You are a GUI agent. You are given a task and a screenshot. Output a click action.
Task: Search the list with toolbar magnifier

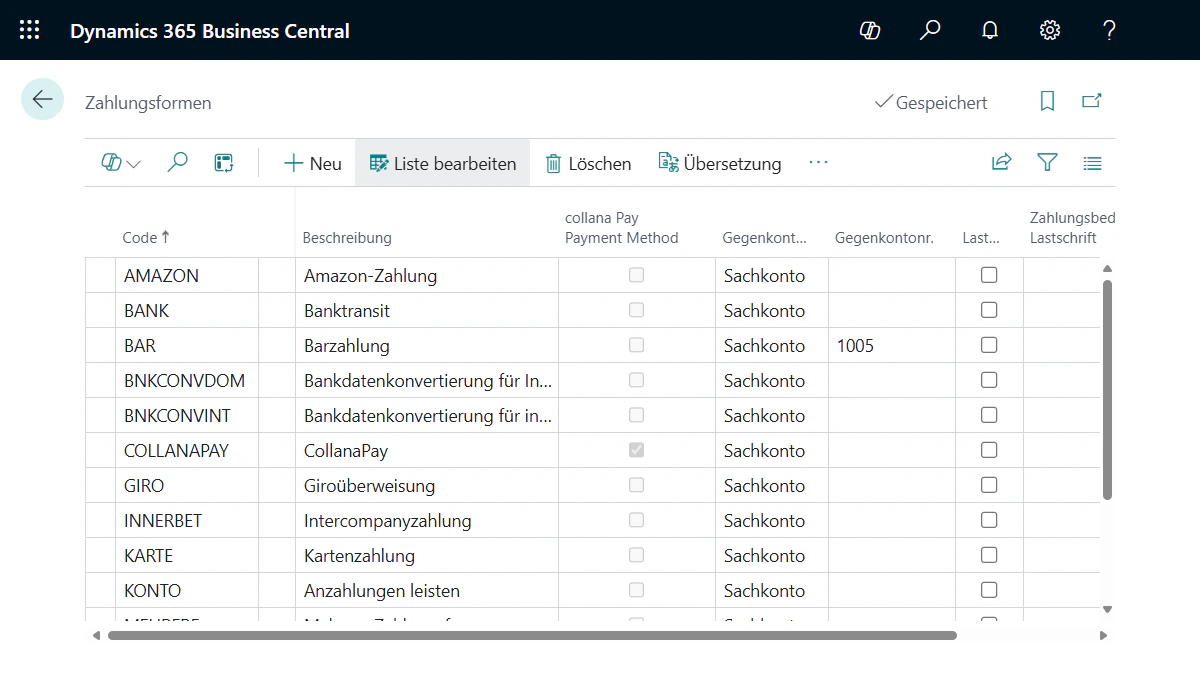178,162
